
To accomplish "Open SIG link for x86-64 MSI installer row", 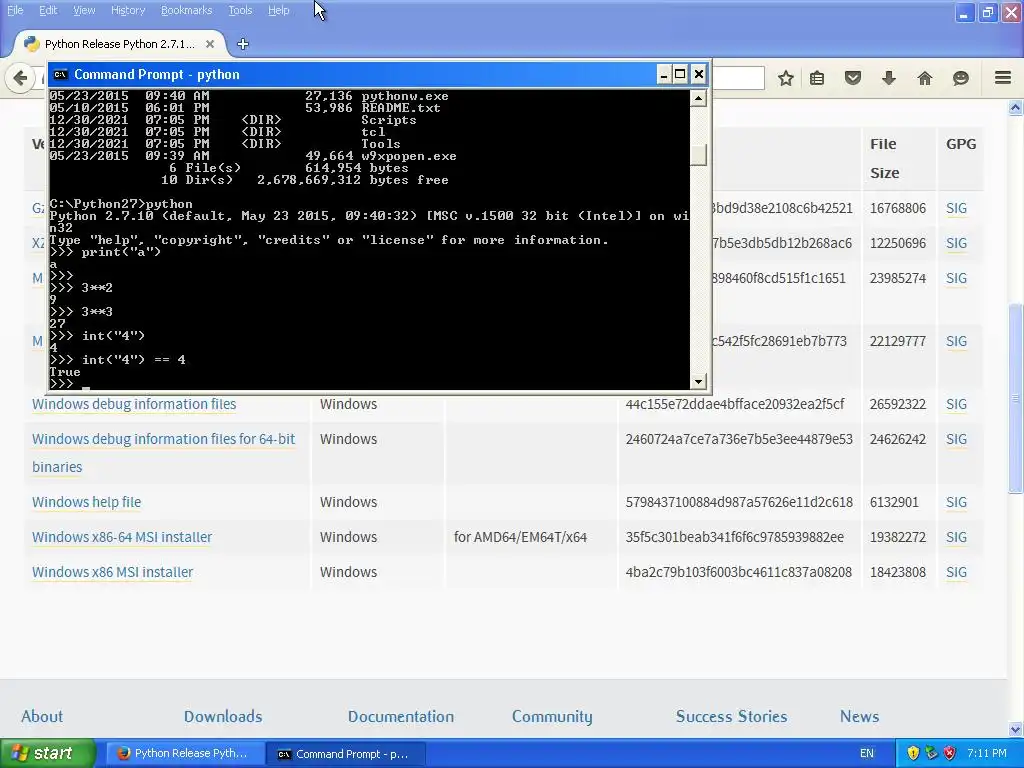I will pyautogui.click(x=956, y=537).
